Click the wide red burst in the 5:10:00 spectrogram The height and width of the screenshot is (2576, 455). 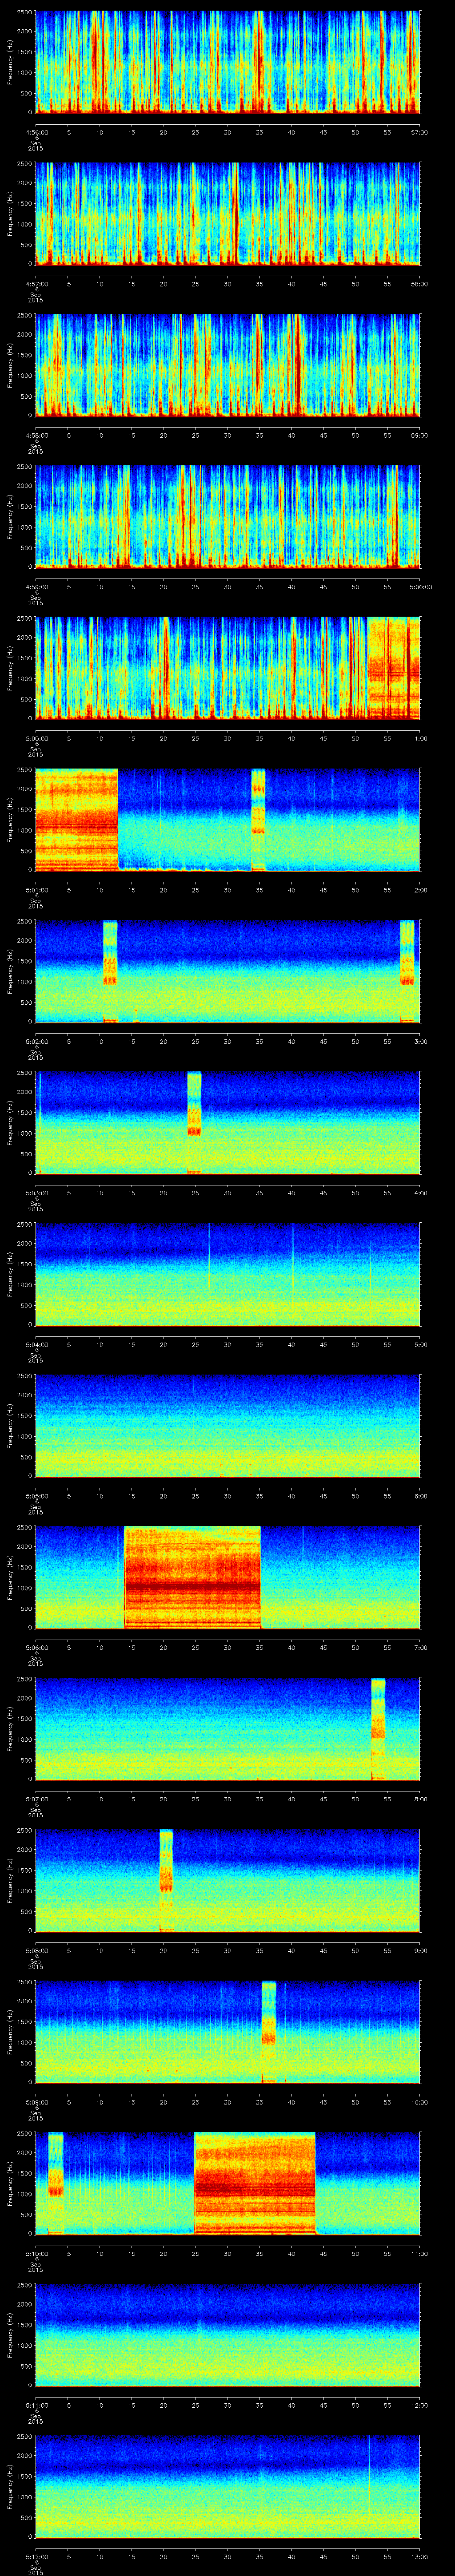point(254,2182)
